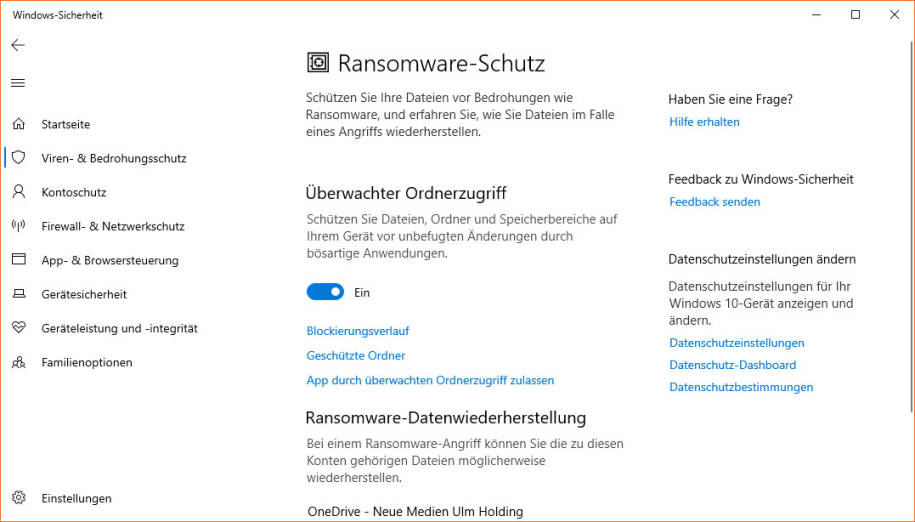This screenshot has height=522, width=915.
Task: Open the hamburger navigation menu
Action: pos(18,83)
